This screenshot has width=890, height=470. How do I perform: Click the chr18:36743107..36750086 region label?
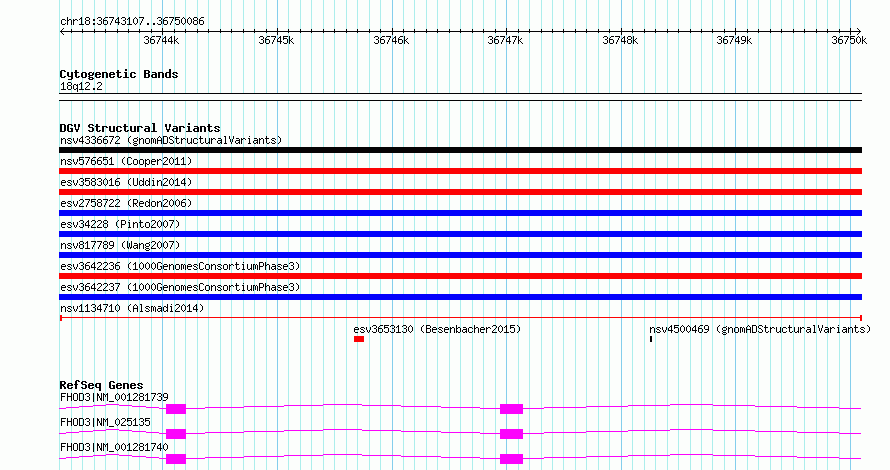pos(132,22)
